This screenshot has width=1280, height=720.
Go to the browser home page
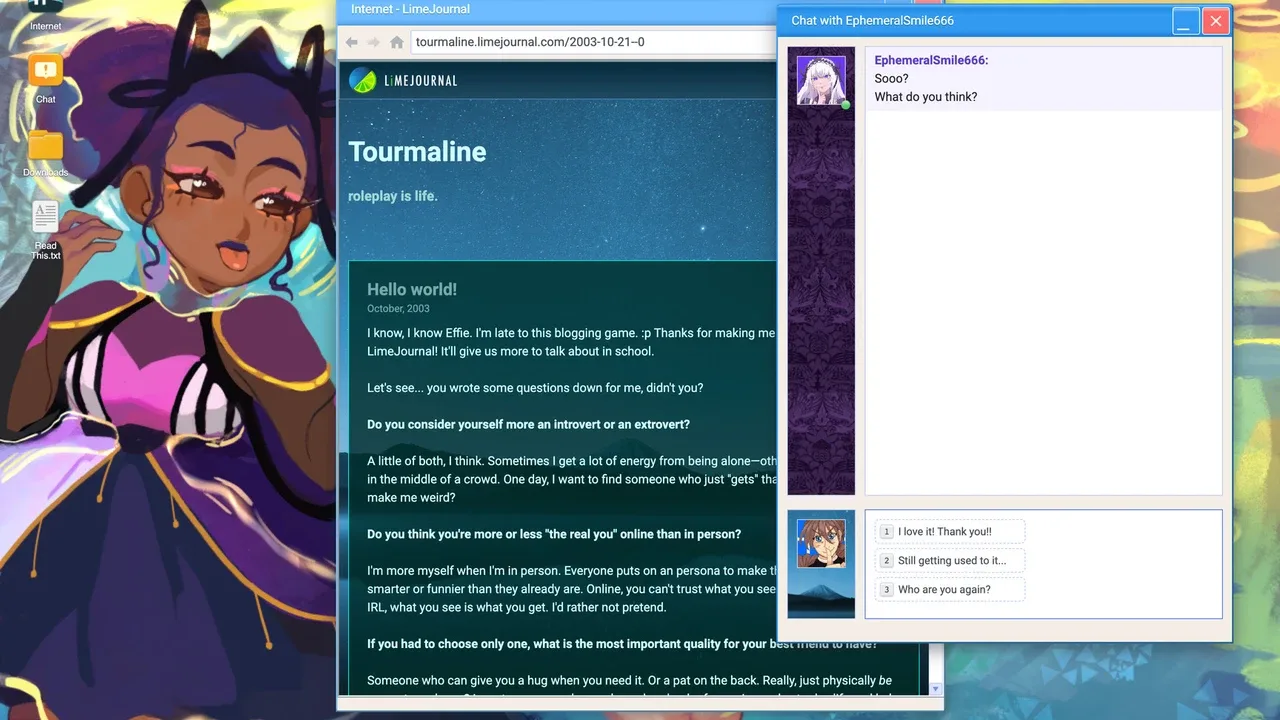[x=396, y=42]
